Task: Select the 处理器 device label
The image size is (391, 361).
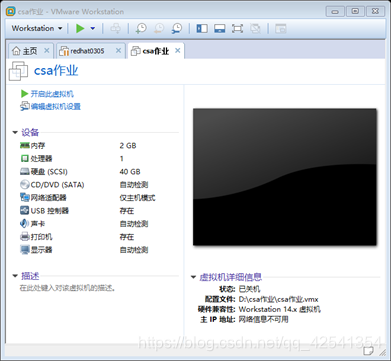Action: 41,159
